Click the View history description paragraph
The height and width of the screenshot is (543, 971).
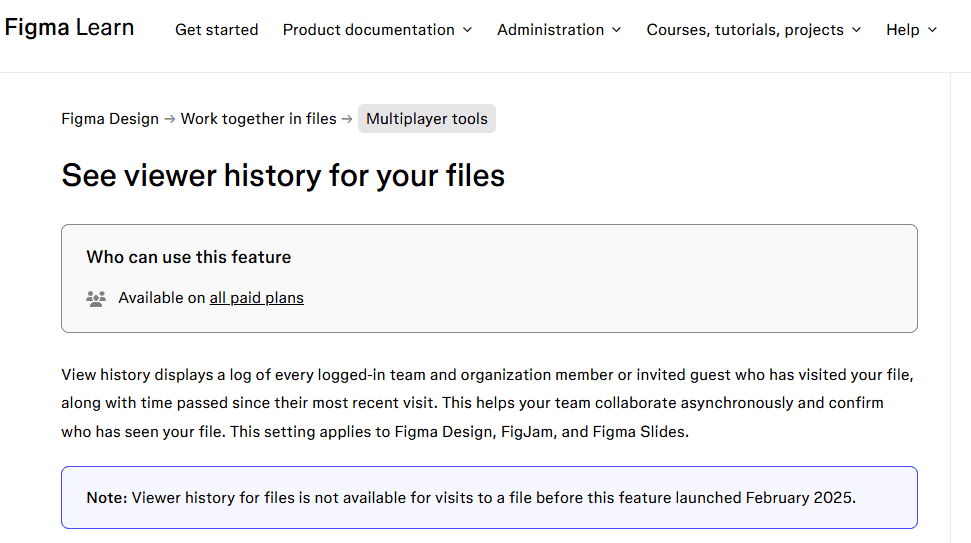(488, 403)
